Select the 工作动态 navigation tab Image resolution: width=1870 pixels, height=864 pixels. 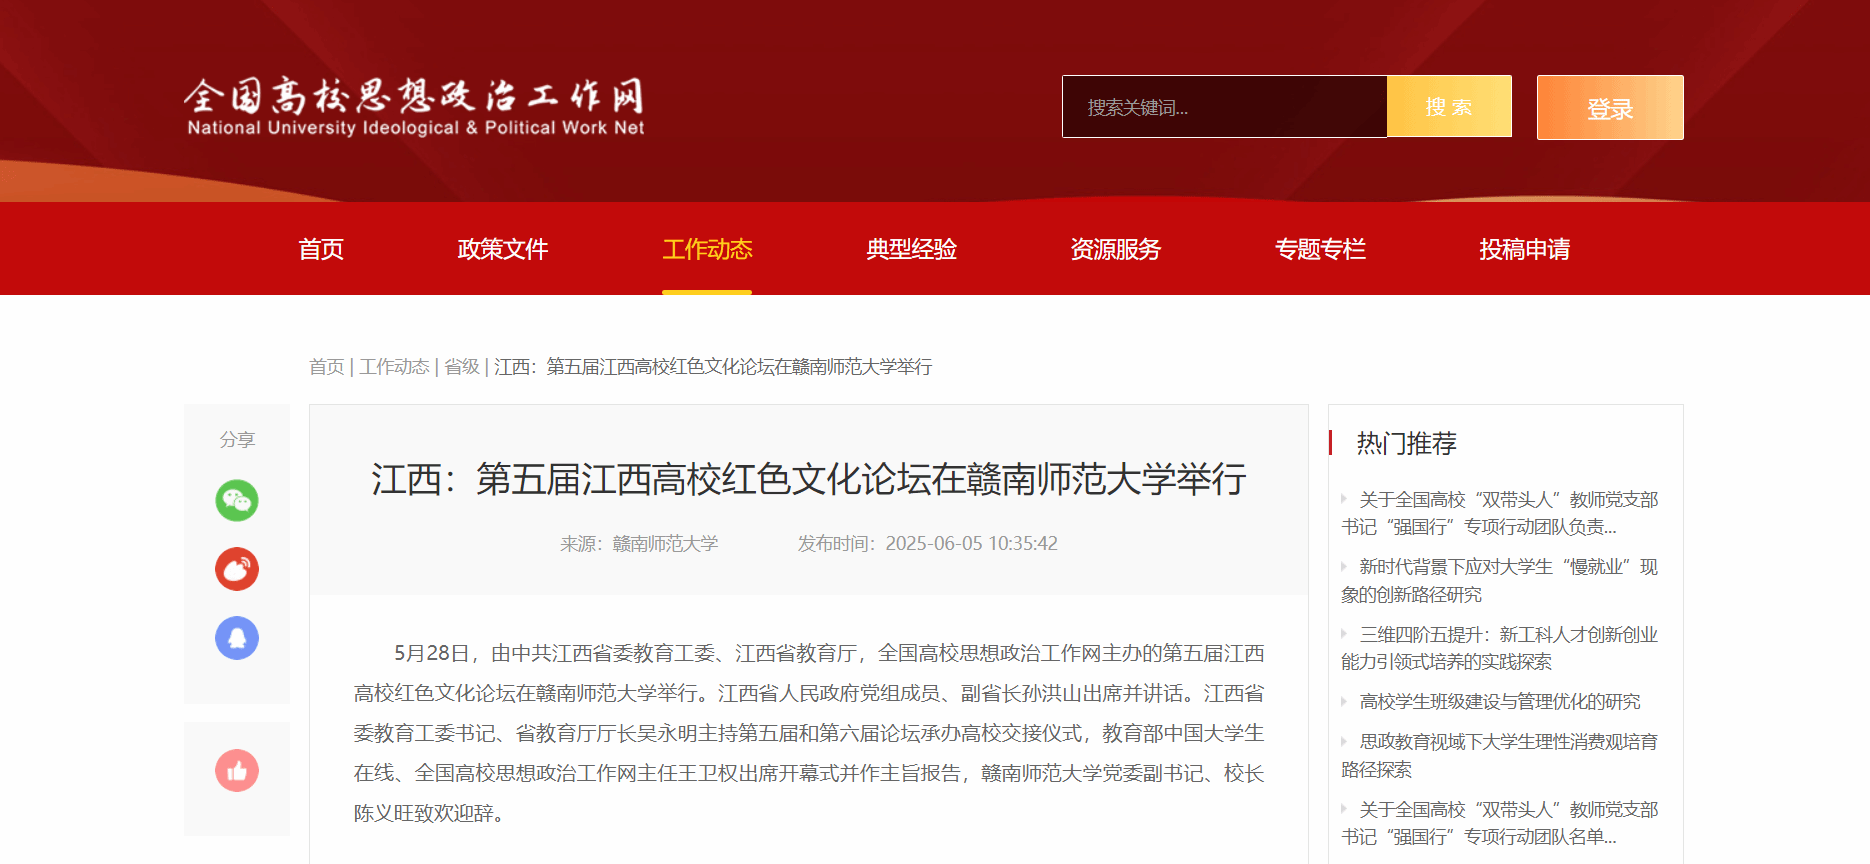coord(707,249)
